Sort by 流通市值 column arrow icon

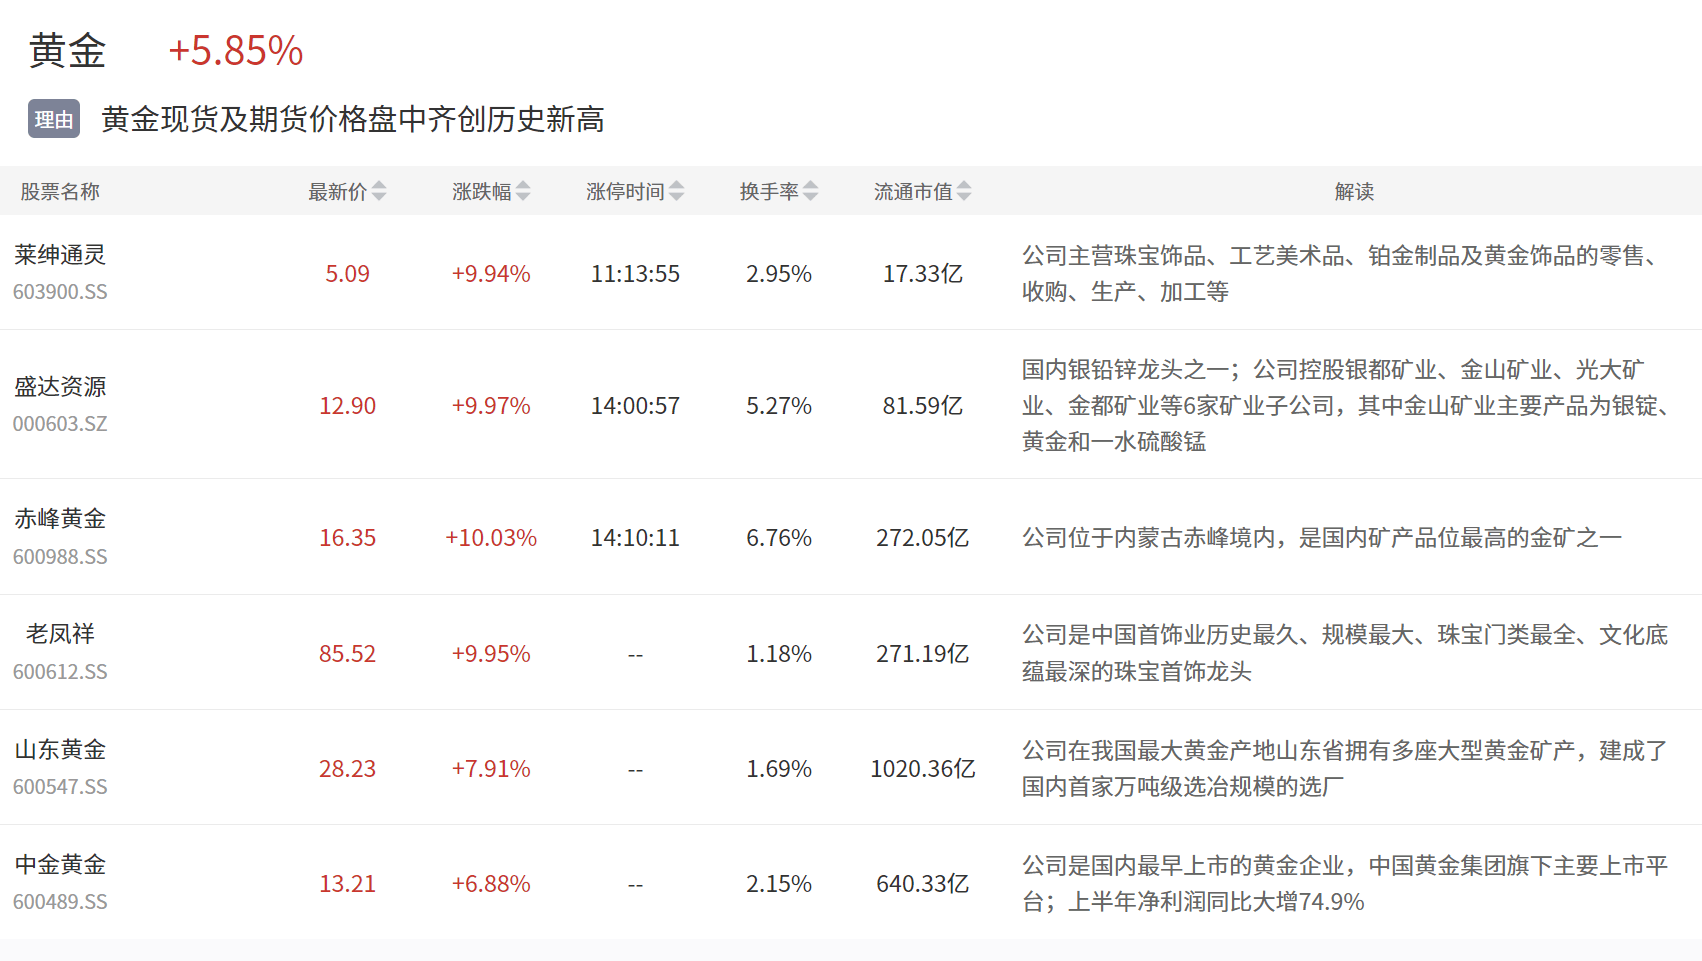pos(964,191)
